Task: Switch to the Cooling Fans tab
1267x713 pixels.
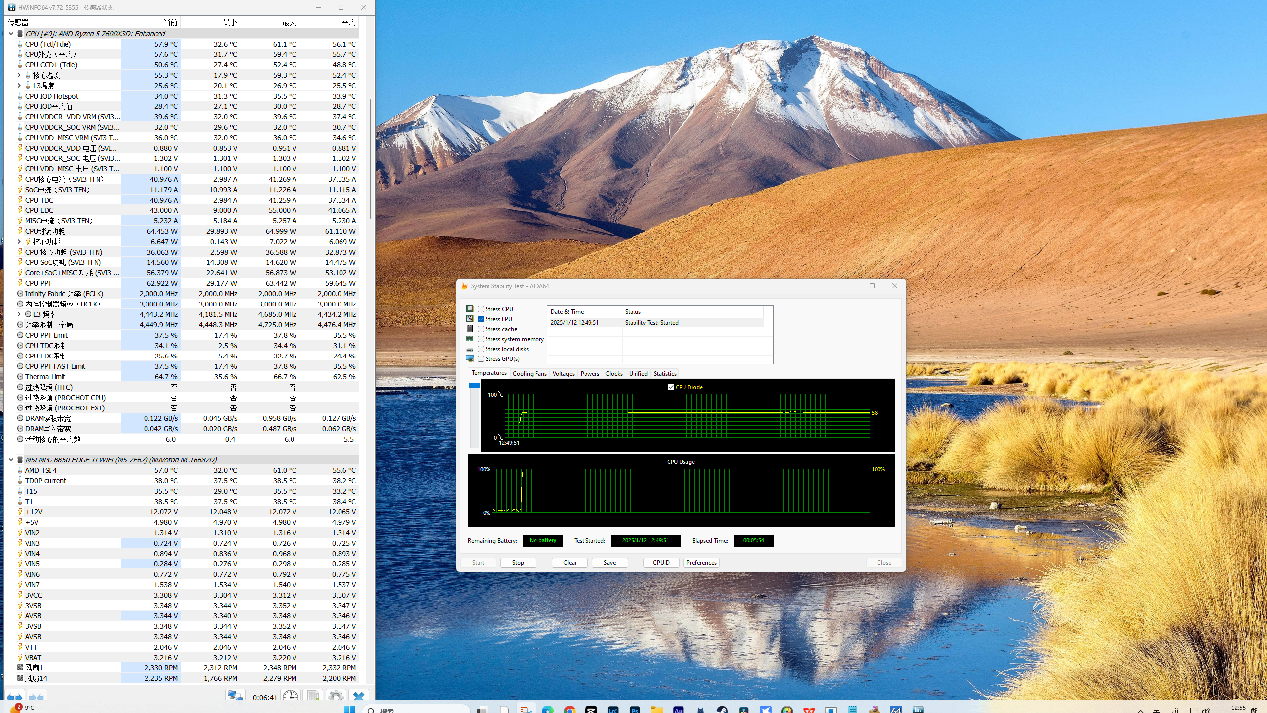Action: 529,373
